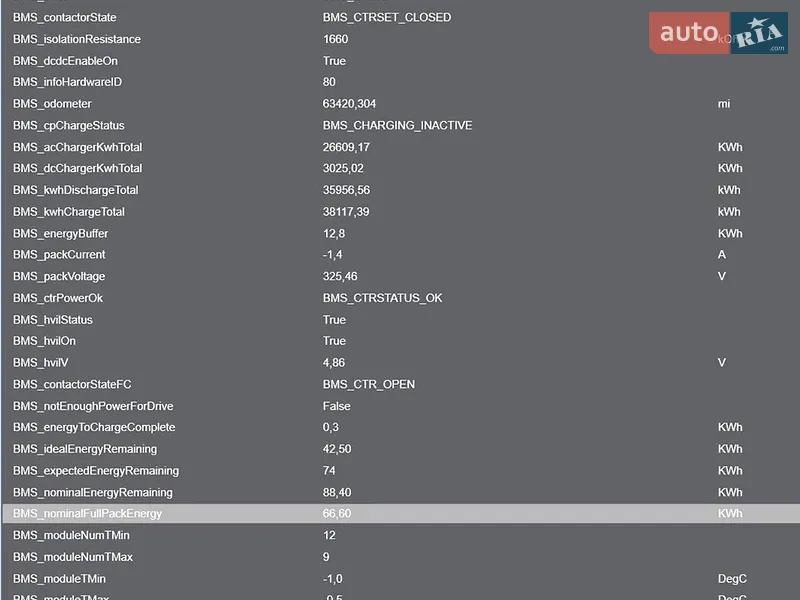Image resolution: width=800 pixels, height=600 pixels.
Task: Select the BMS_nominalFullPackEnergy row
Action: [x=401, y=513]
